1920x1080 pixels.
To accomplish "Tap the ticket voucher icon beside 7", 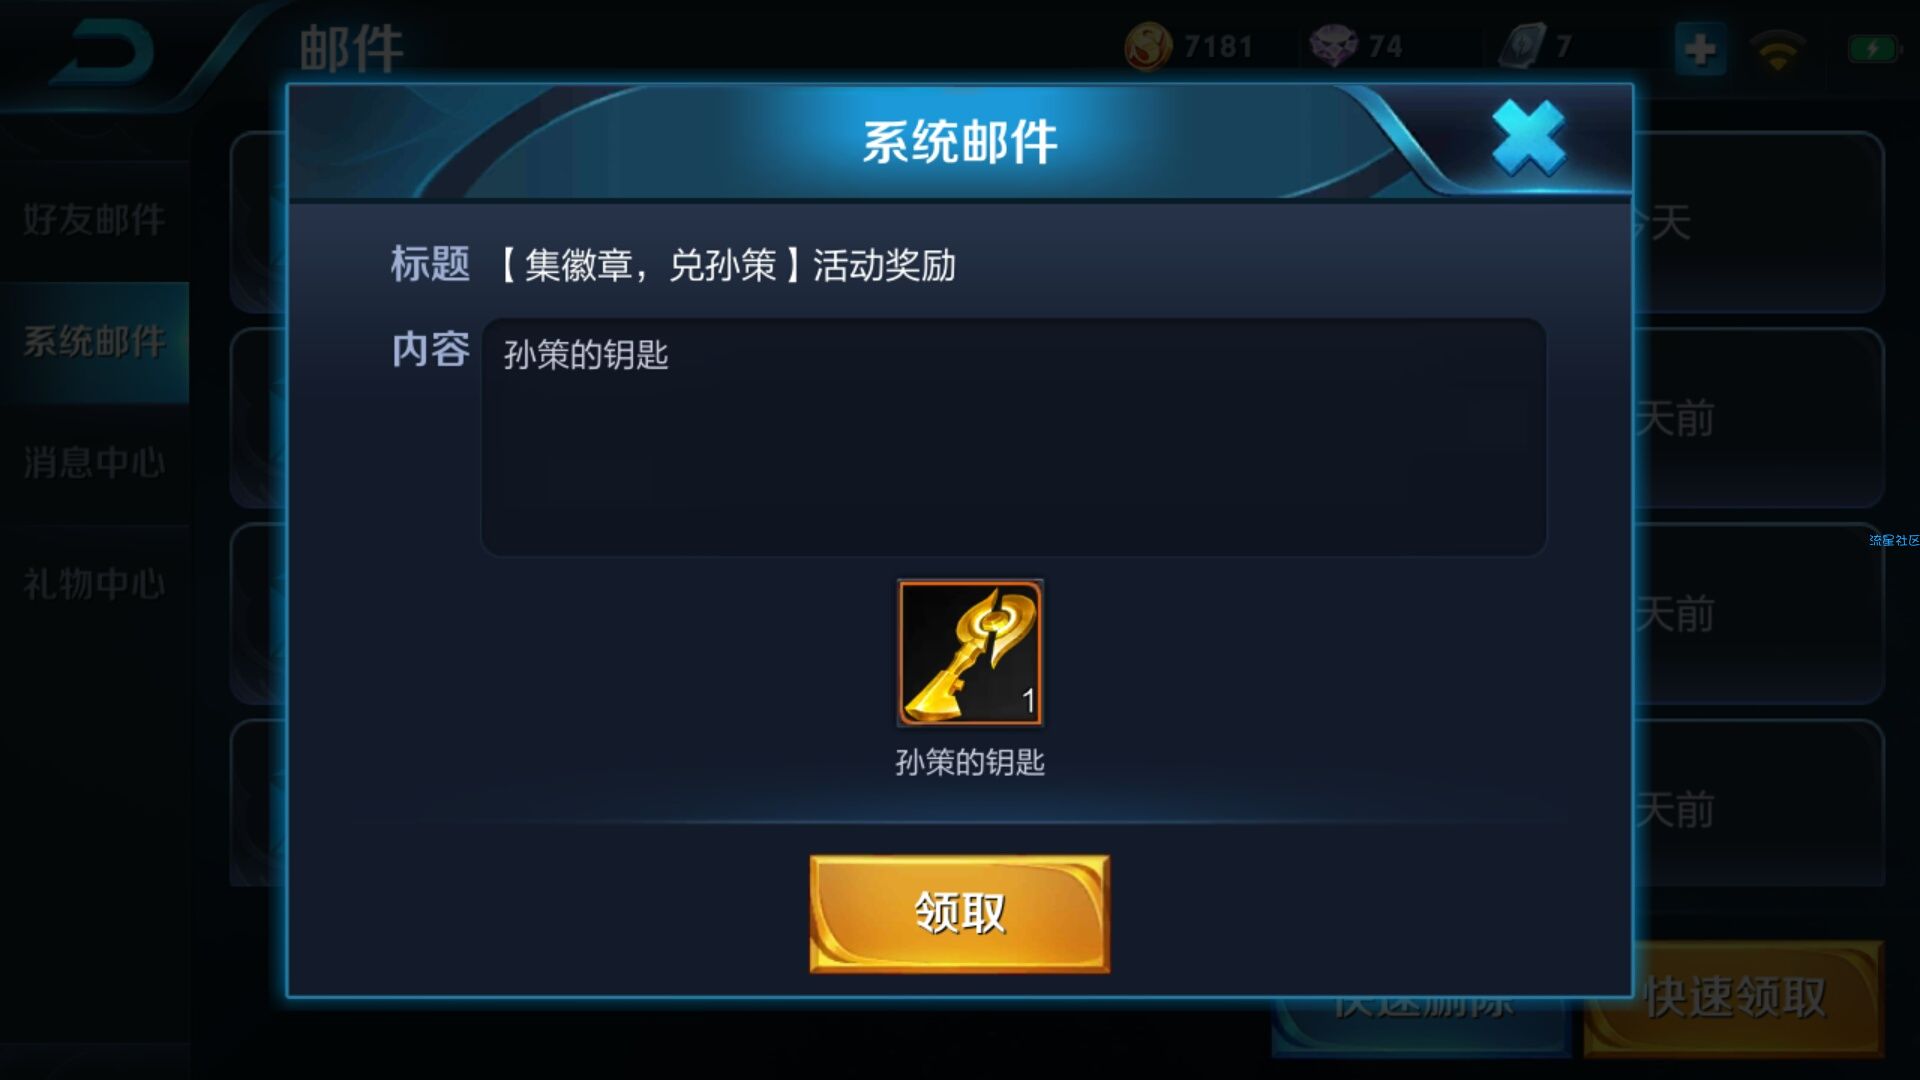I will tap(1522, 46).
